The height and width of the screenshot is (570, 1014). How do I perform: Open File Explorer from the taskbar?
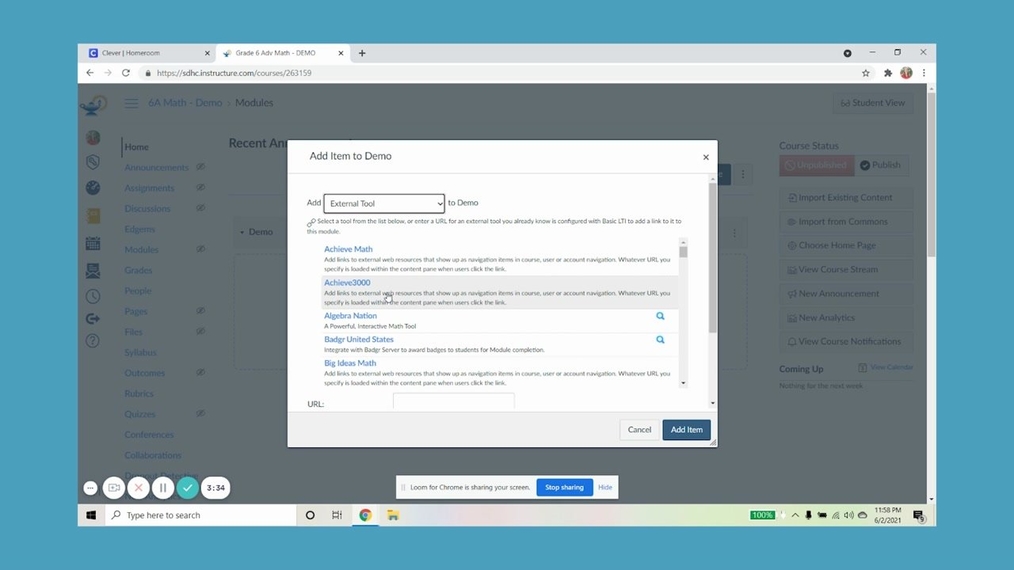393,515
